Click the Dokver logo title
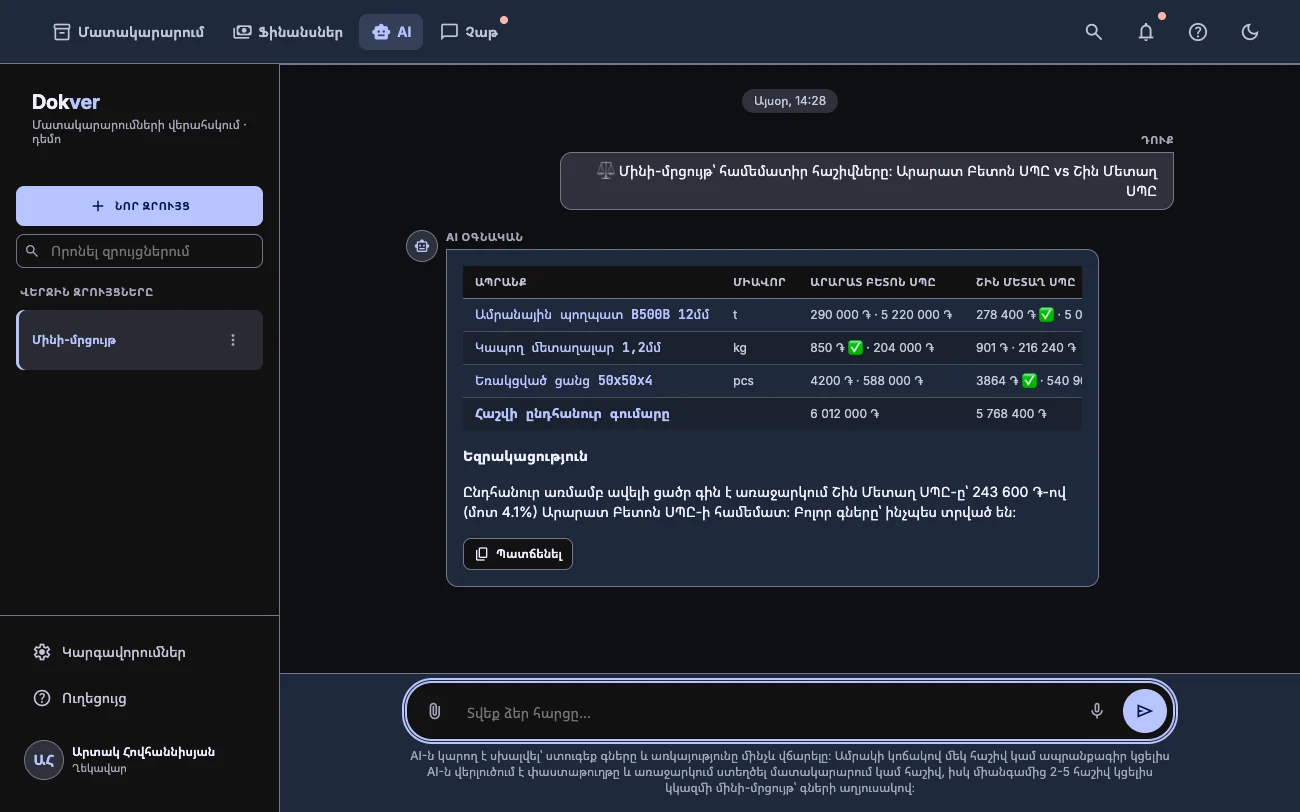 66,102
